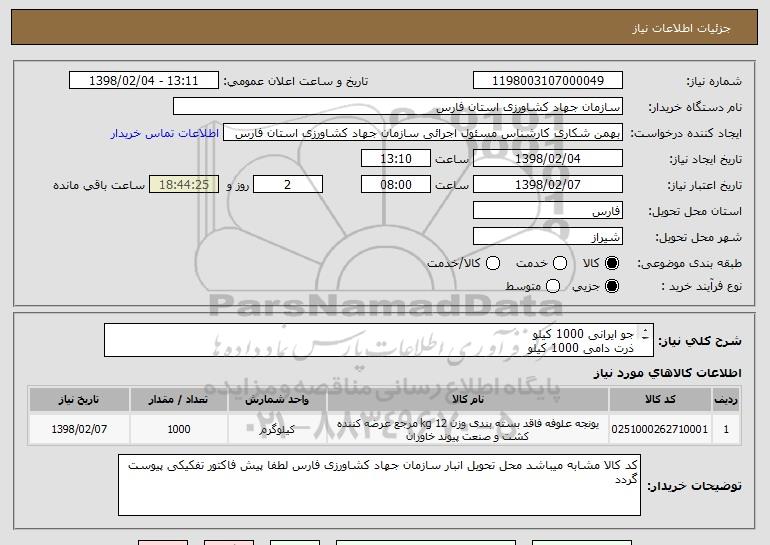
Task: Select the کالا/خدمت radio button
Action: (493, 263)
